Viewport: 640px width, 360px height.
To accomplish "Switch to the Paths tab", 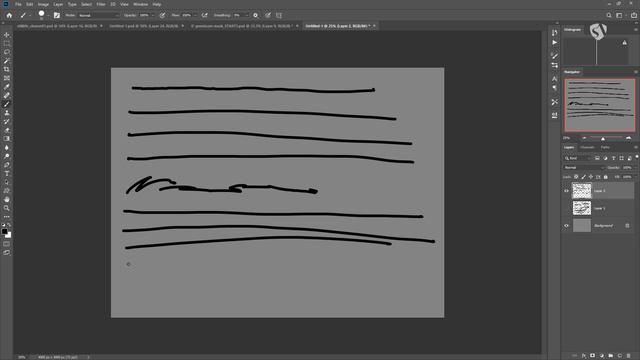I will click(x=605, y=147).
